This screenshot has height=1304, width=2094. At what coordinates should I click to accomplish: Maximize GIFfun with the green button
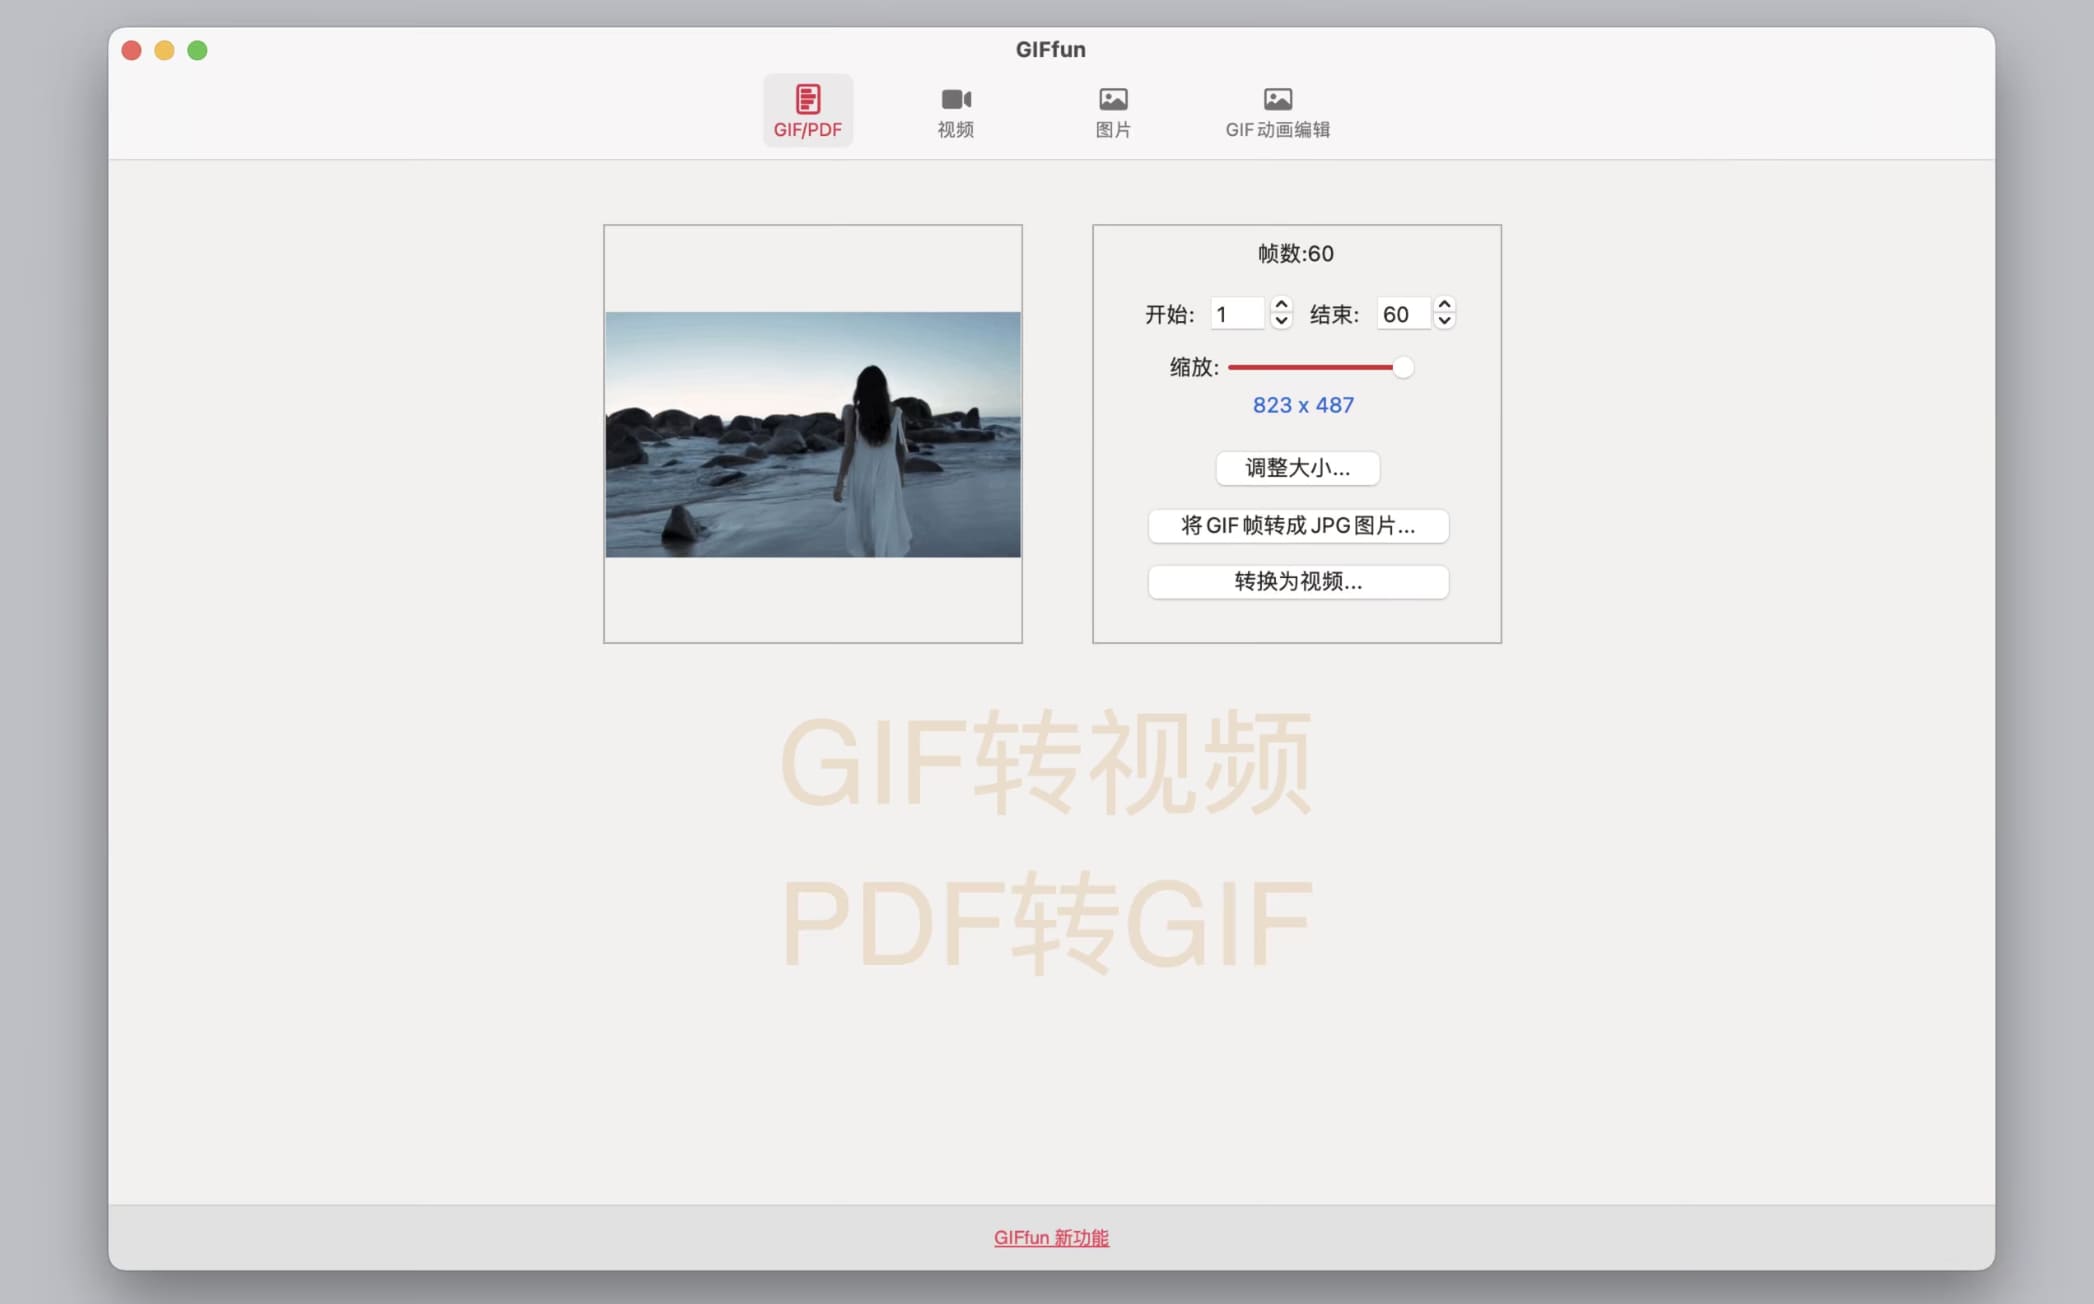pyautogui.click(x=197, y=50)
